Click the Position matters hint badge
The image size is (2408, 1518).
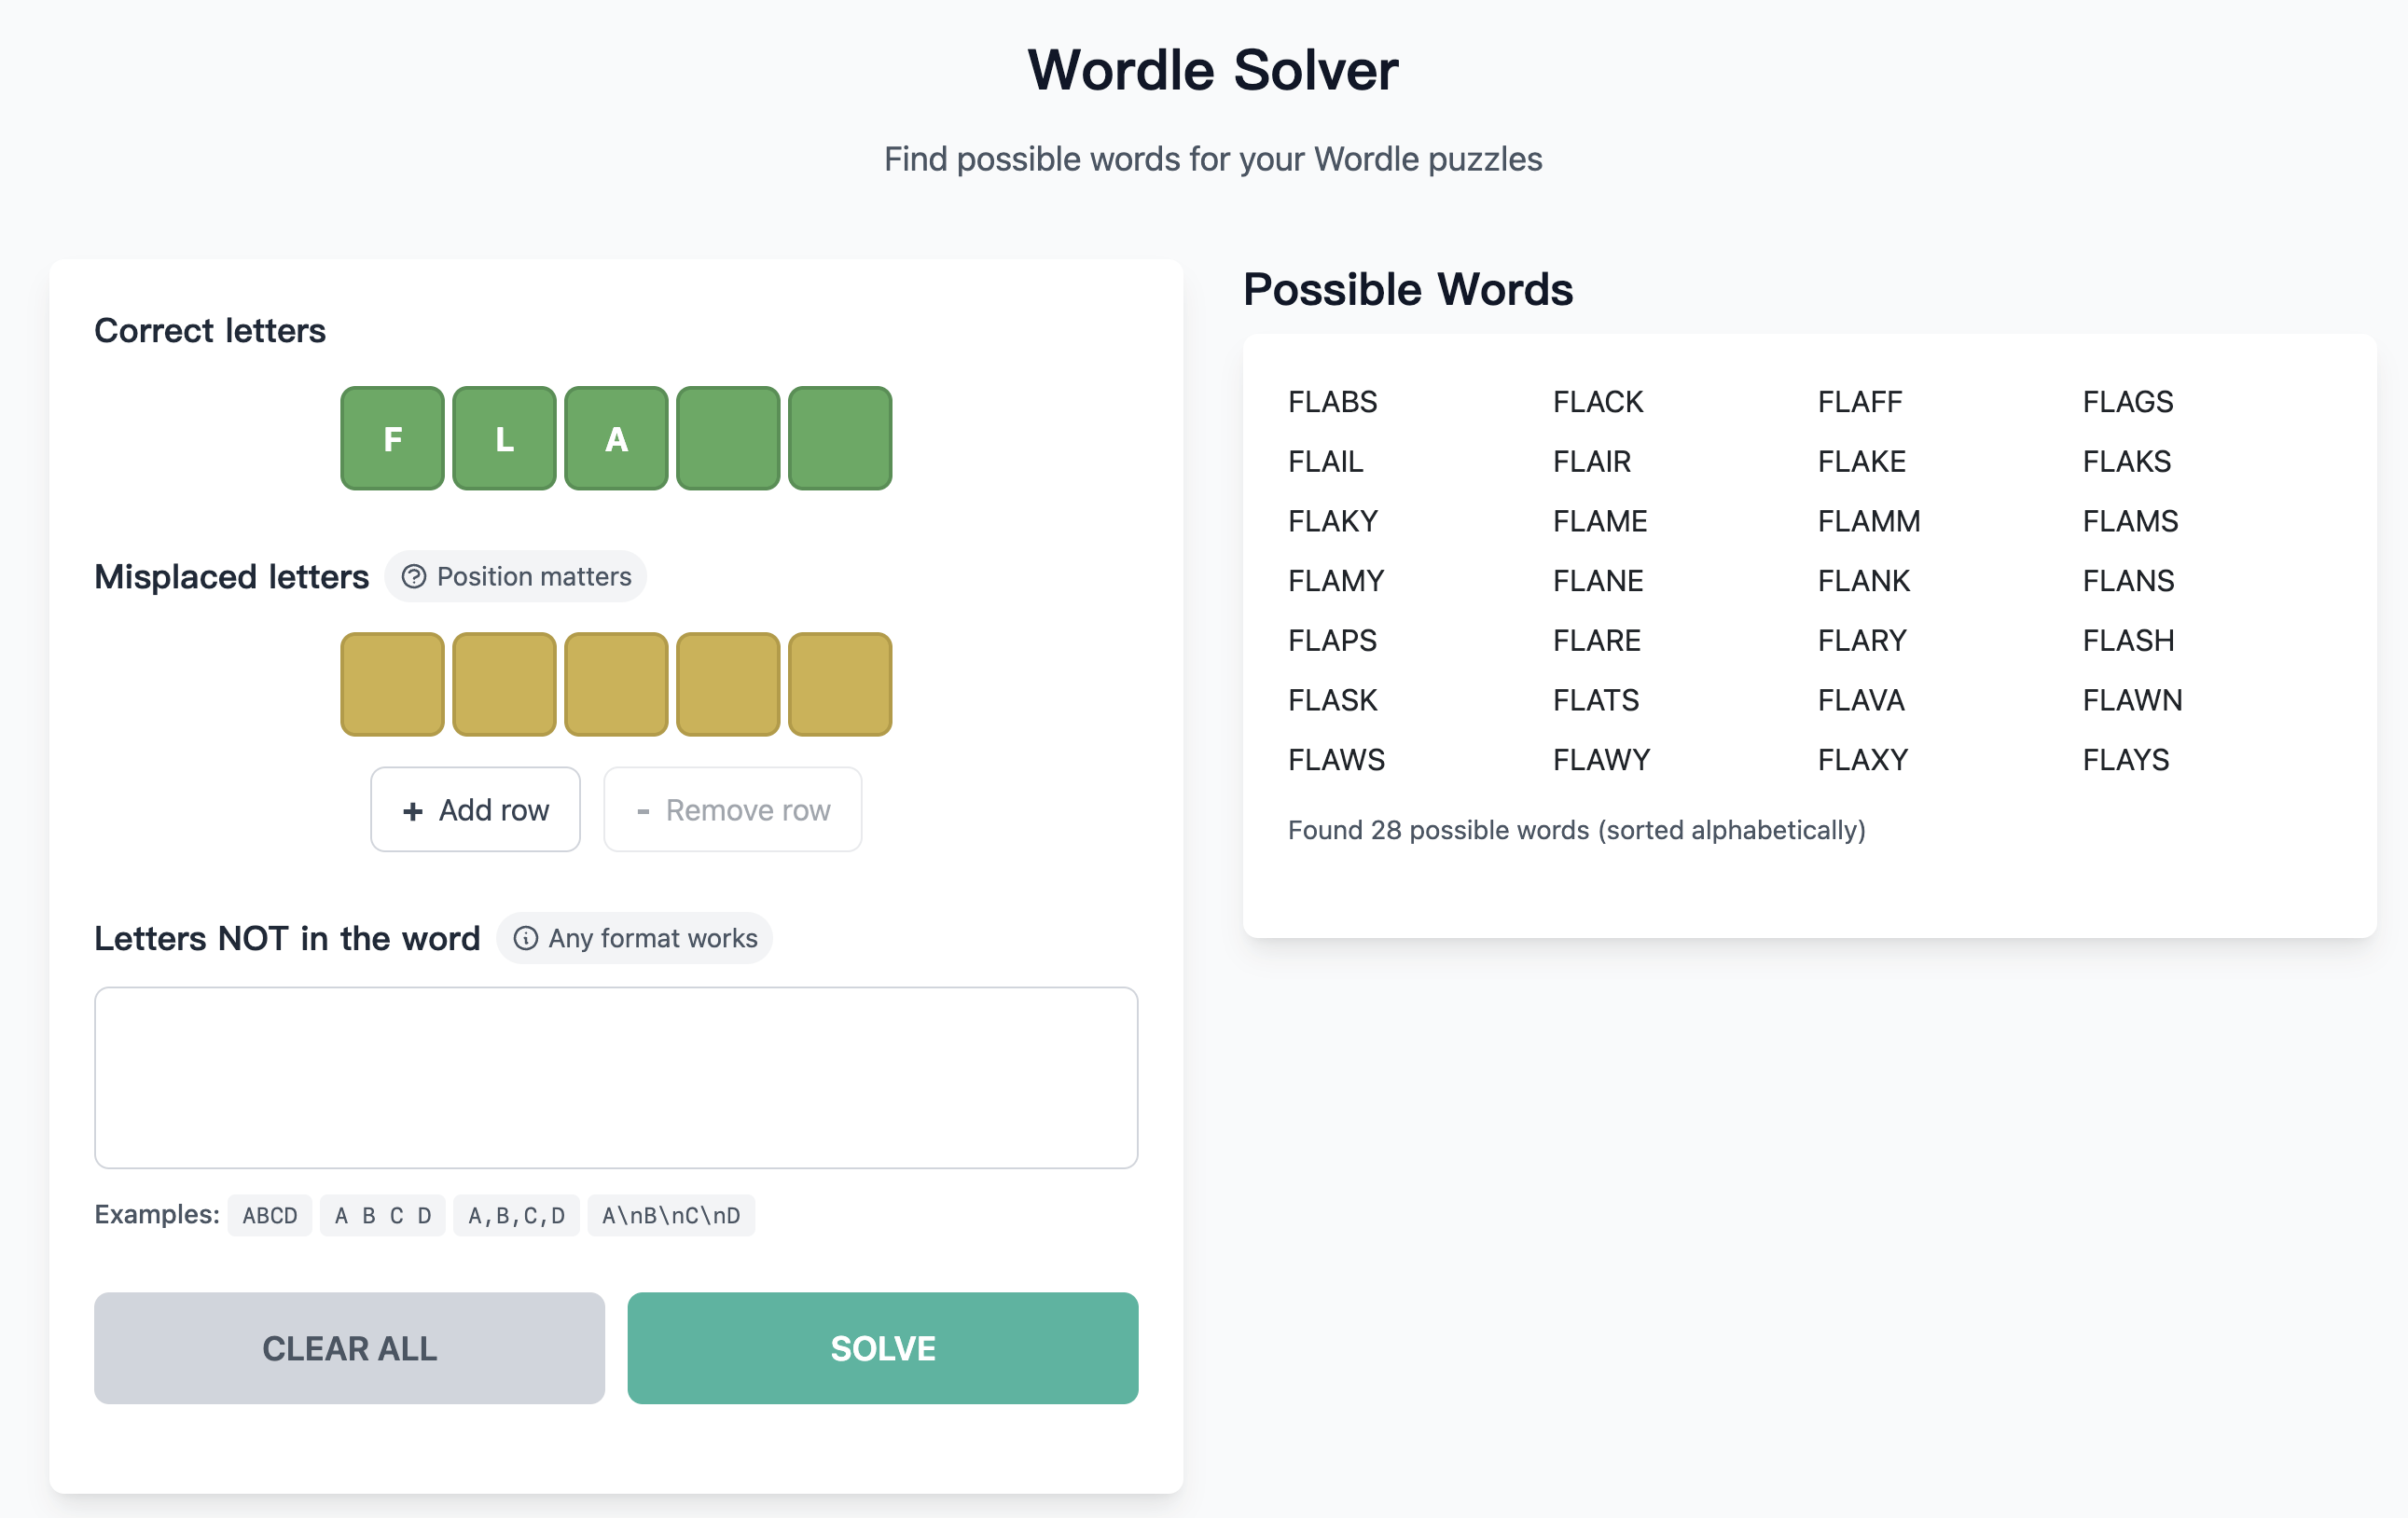pyautogui.click(x=516, y=577)
